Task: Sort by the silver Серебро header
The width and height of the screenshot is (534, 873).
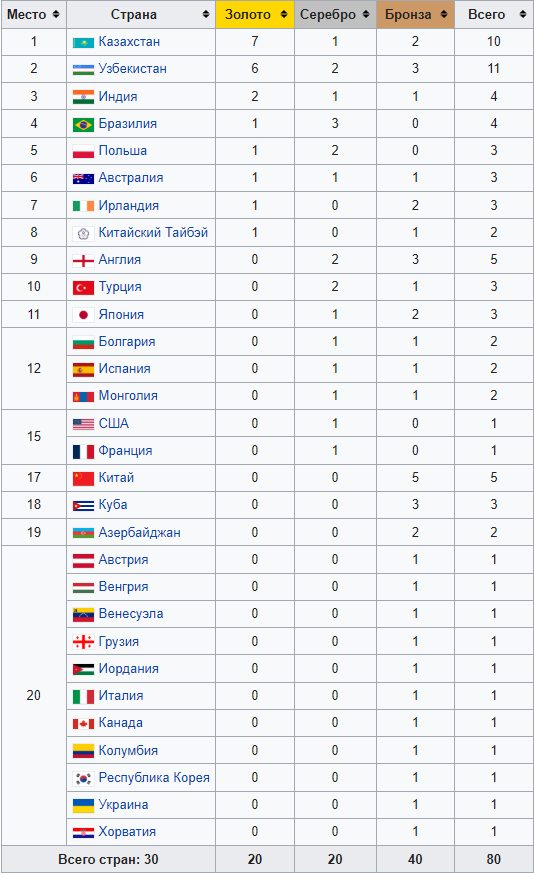Action: point(335,14)
